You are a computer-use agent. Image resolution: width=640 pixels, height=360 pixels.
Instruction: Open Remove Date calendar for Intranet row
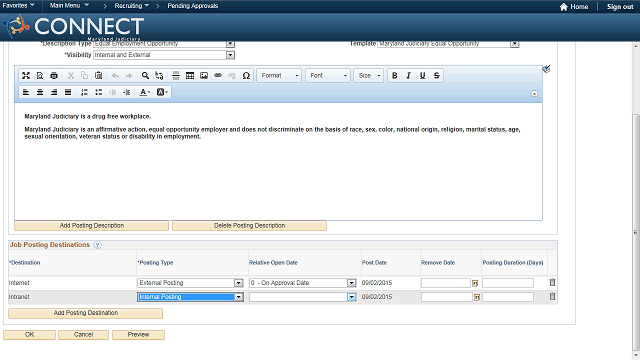point(477,298)
